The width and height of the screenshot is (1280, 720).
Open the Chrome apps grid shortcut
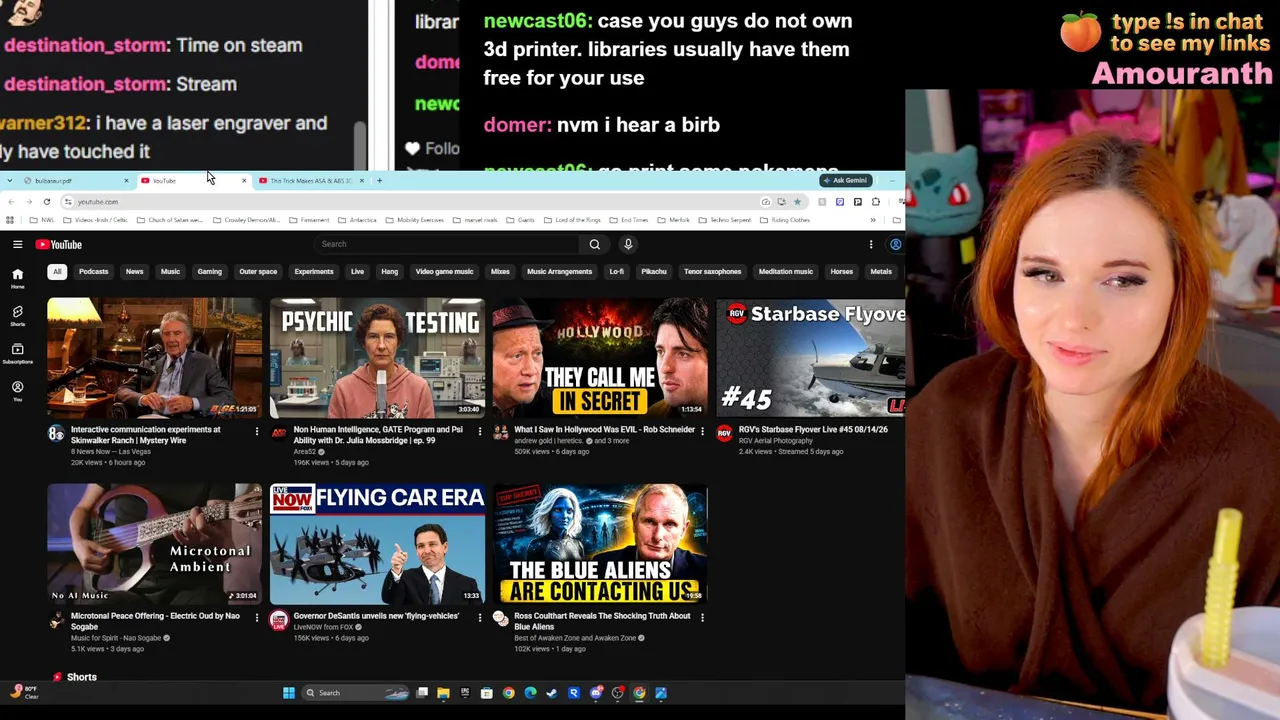pyautogui.click(x=10, y=220)
